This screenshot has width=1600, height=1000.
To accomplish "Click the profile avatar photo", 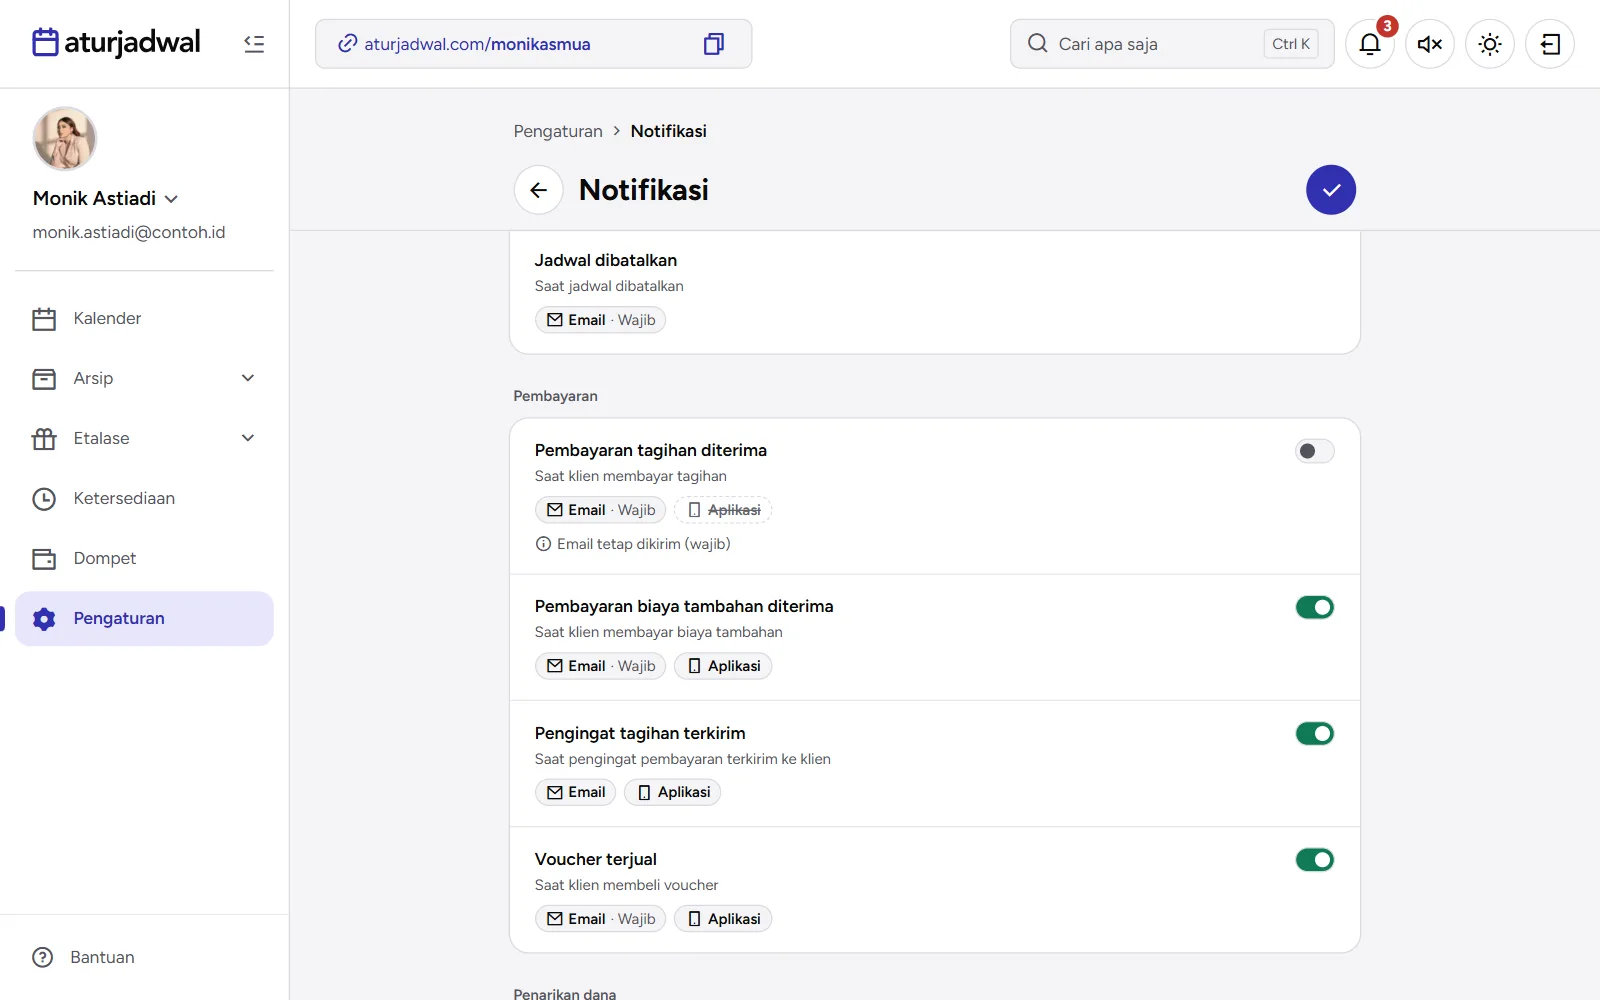I will pos(65,139).
